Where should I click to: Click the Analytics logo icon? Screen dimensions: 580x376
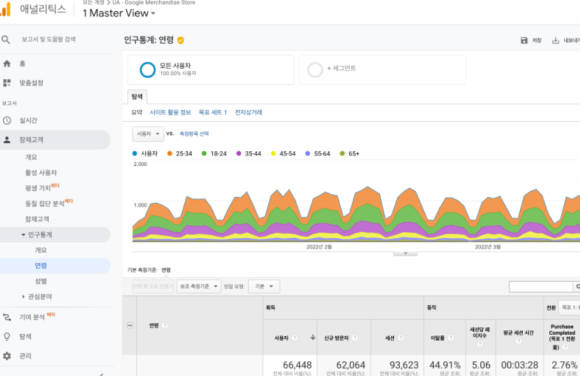(x=5, y=10)
